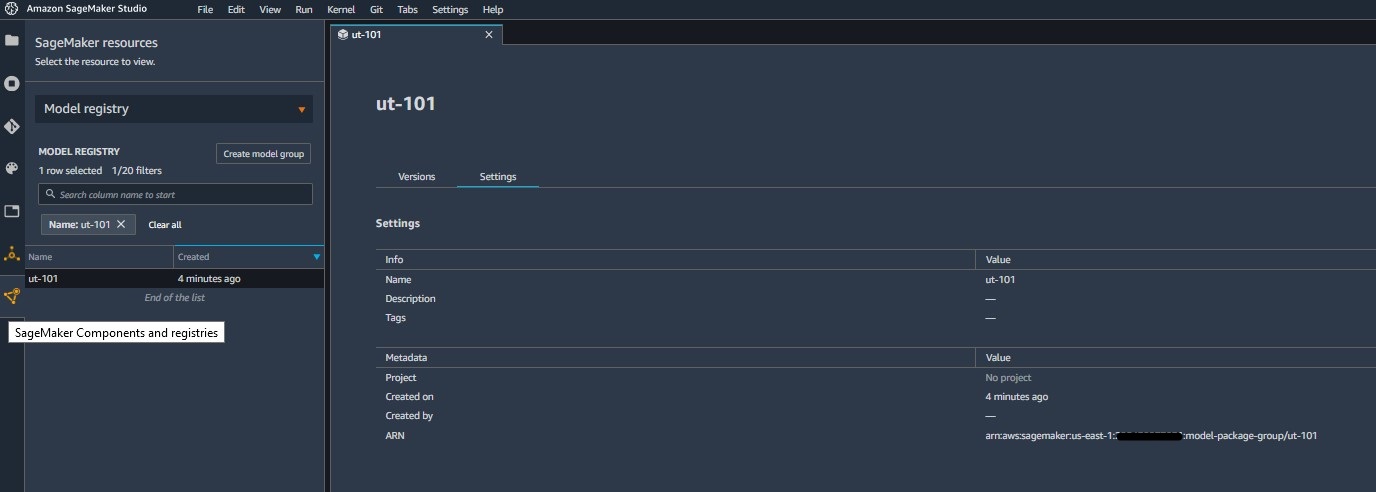Click the Description label in Info table
This screenshot has height=492, width=1376.
point(410,299)
